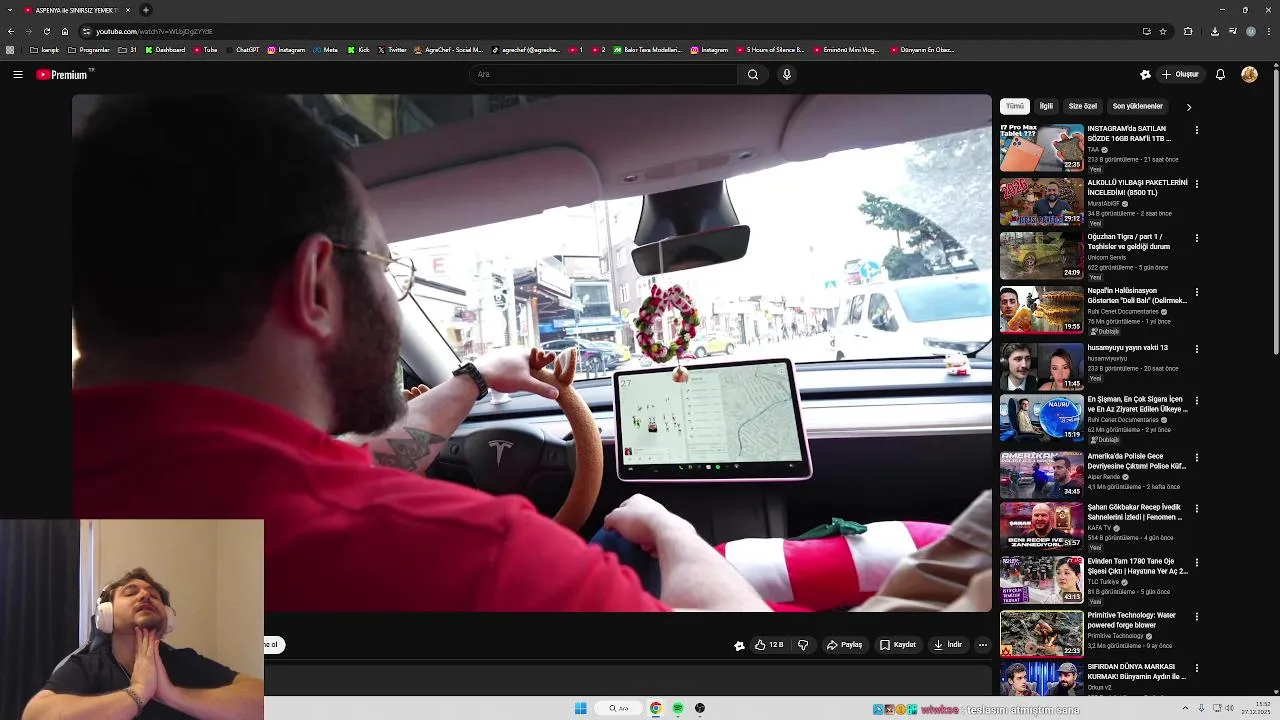Screen dimensions: 1280x720
Task: Open options for Amerika'da Polisle Gece video
Action: pyautogui.click(x=1196, y=458)
